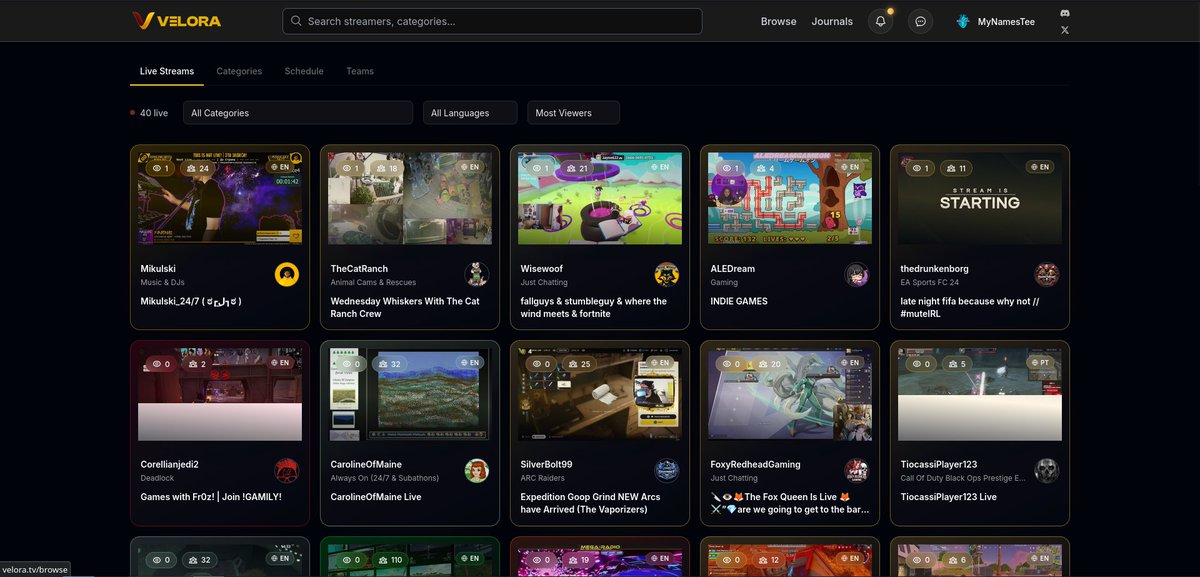The height and width of the screenshot is (577, 1200).
Task: Open Animal Cams & Rescues category link
Action: pos(375,283)
